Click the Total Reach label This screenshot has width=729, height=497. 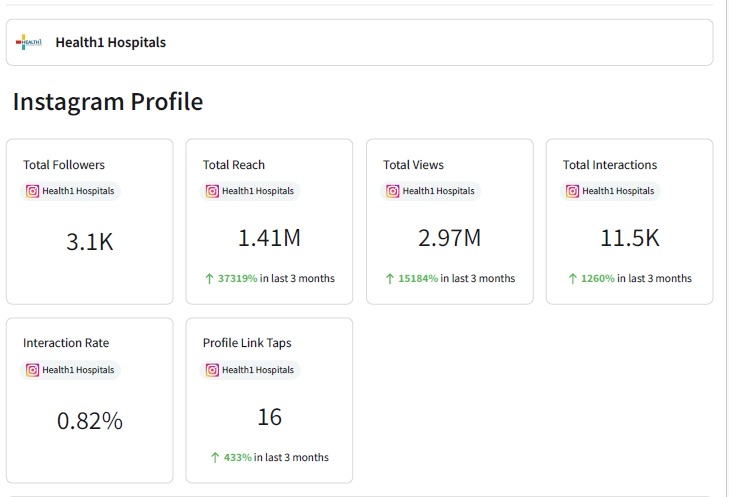233,165
